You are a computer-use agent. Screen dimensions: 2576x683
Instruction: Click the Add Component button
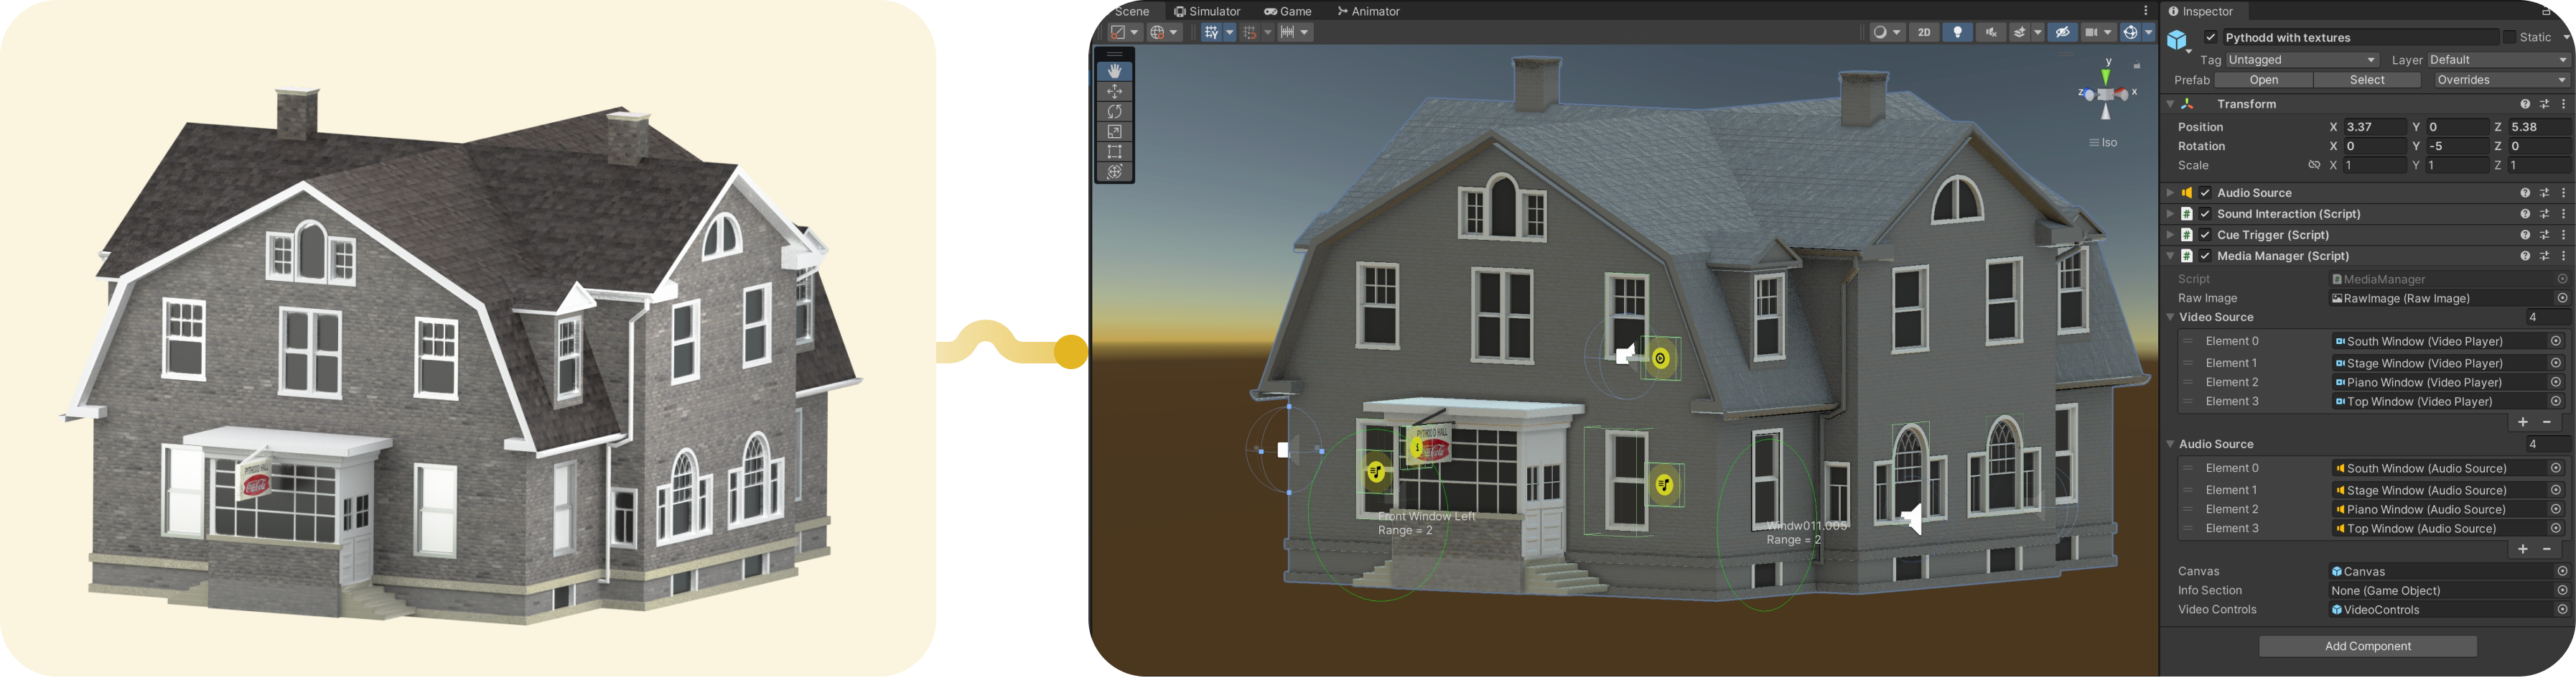pos(2368,645)
